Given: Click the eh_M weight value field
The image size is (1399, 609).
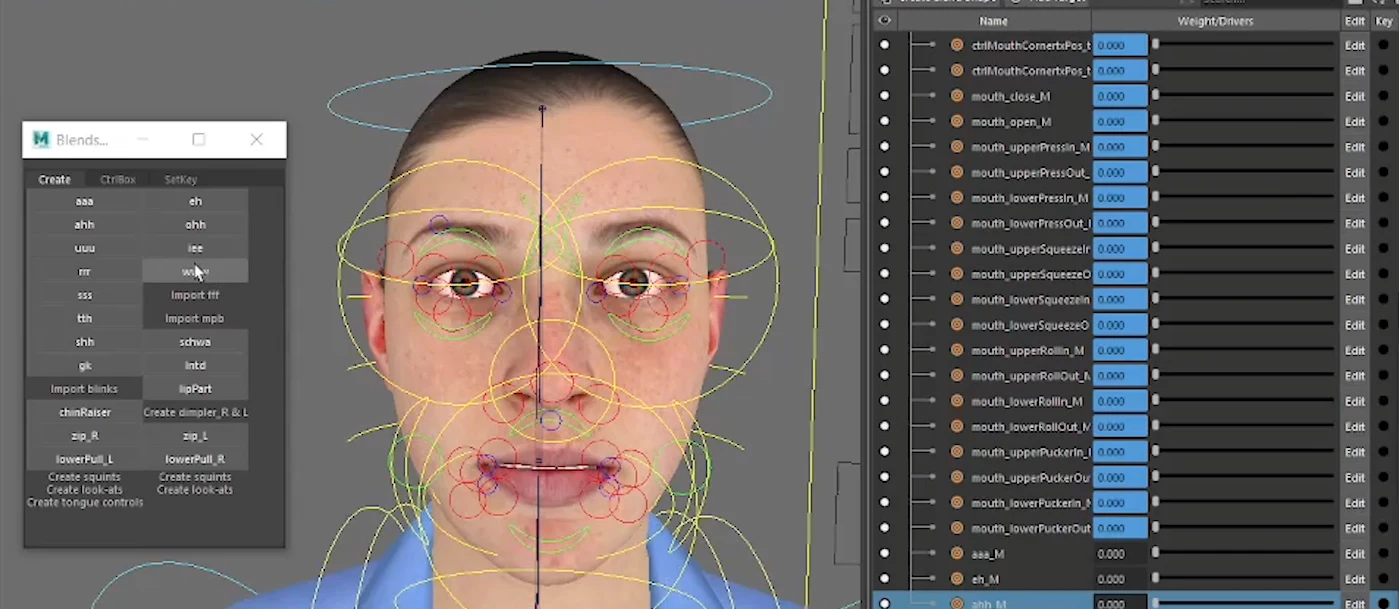Looking at the screenshot, I should tap(1120, 579).
